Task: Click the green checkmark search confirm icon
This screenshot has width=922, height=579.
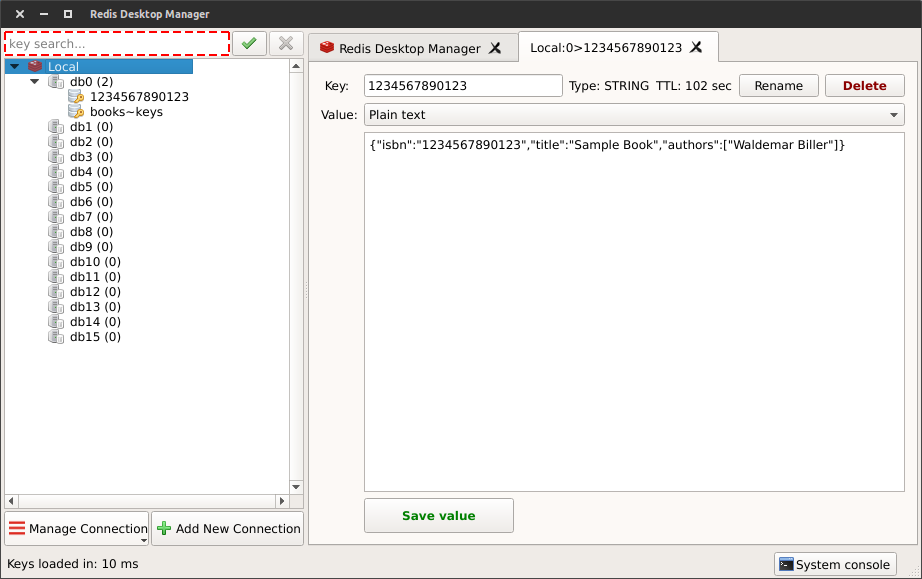Action: tap(249, 43)
